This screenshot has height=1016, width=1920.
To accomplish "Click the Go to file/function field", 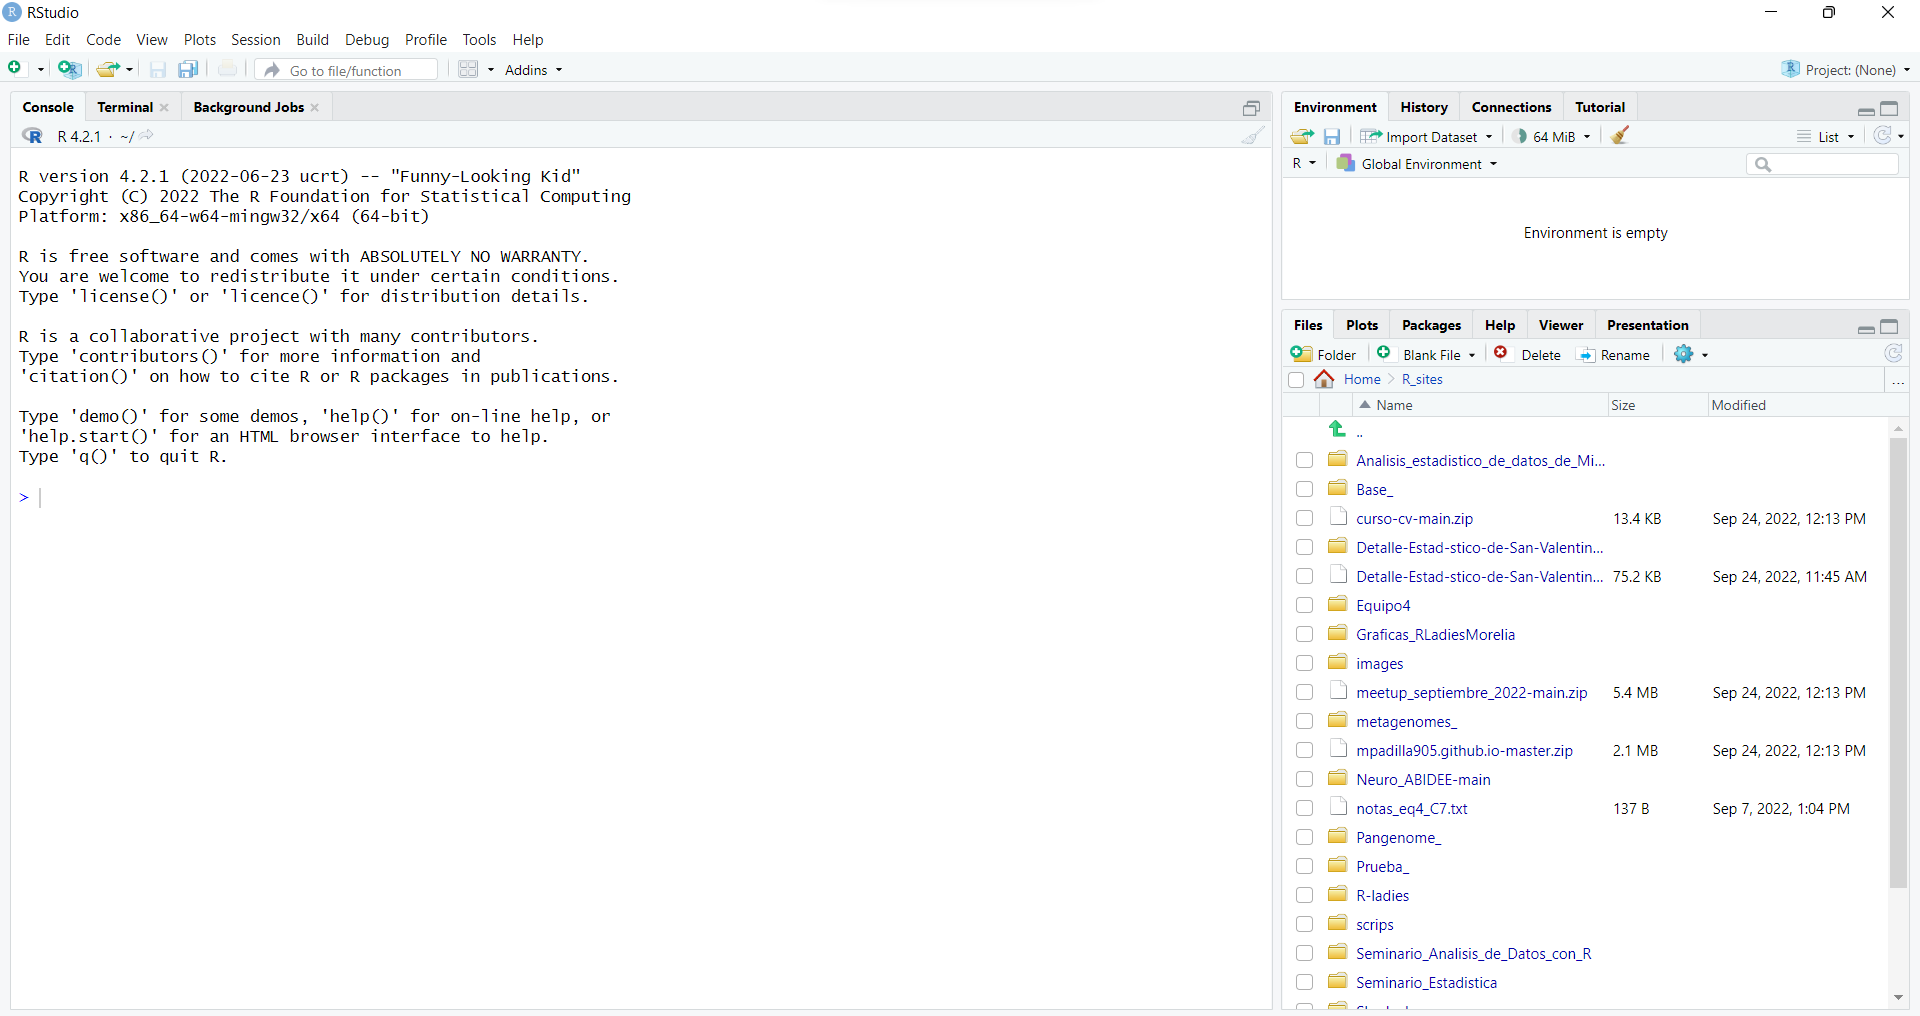I will [x=347, y=70].
